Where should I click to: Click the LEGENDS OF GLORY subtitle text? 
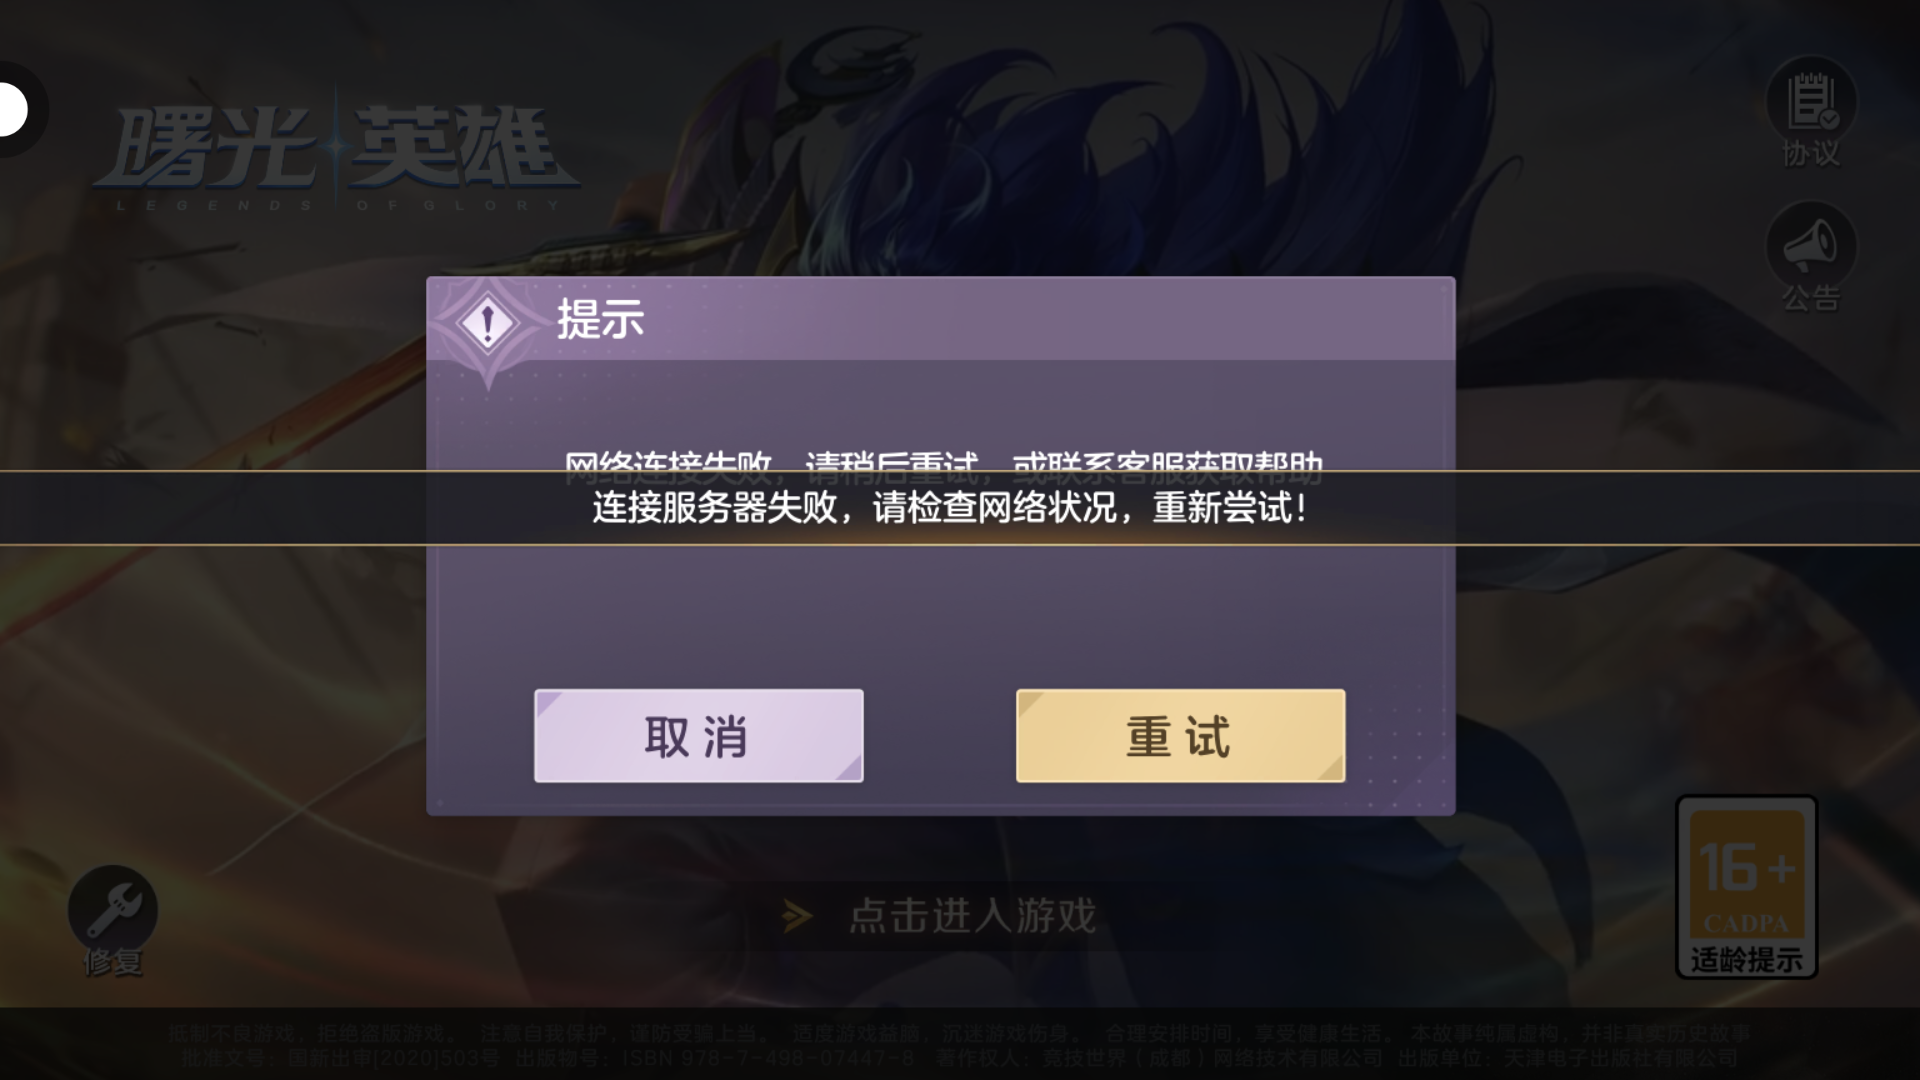[337, 205]
